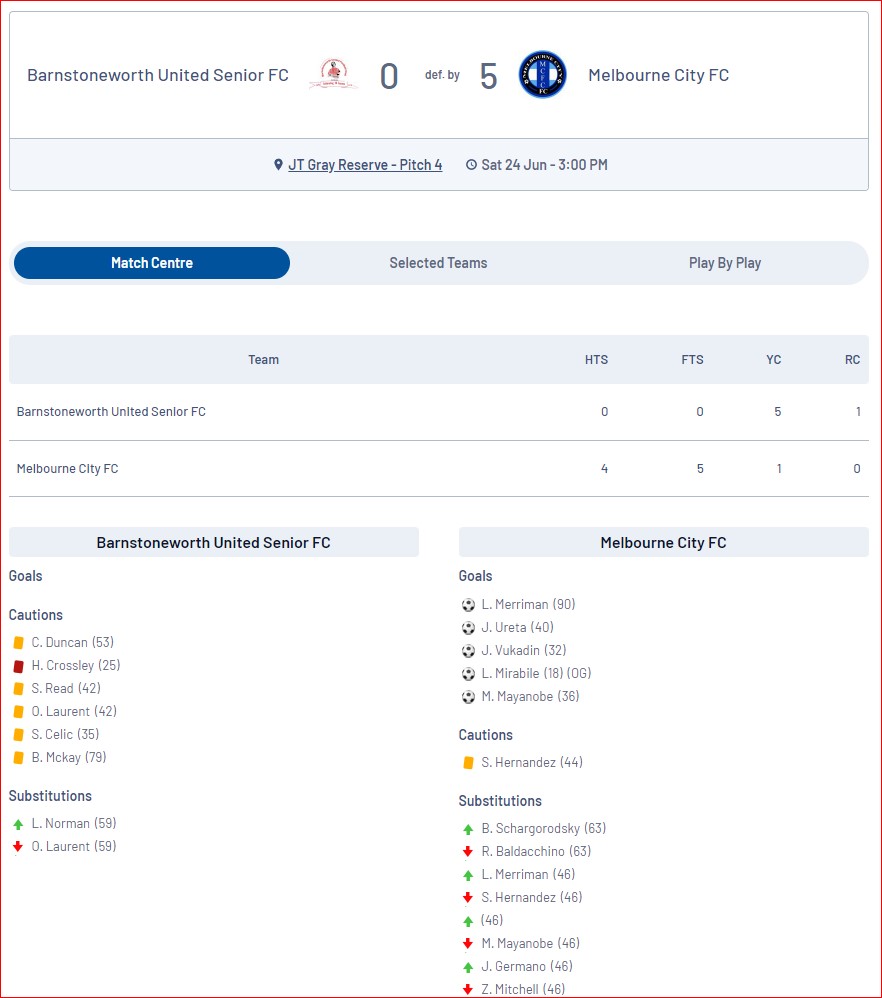Click the Barnstoneworth yellow card count 5

click(778, 412)
